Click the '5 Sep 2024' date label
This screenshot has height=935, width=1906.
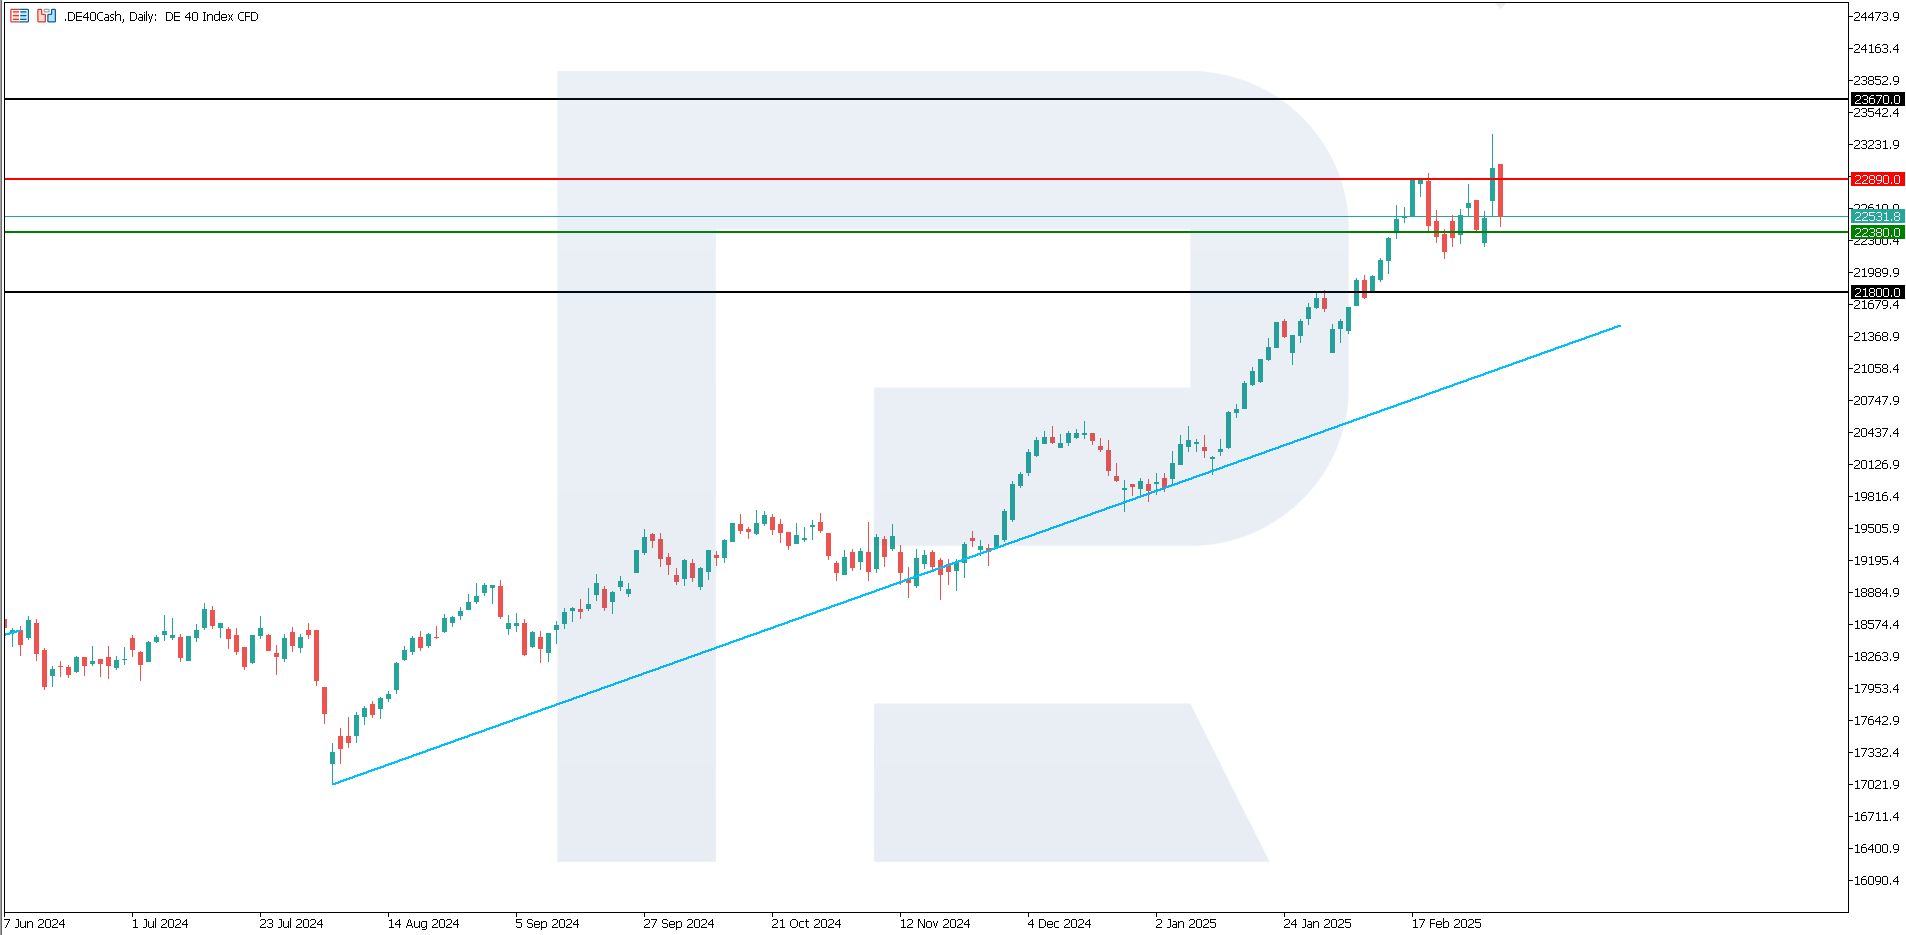[x=547, y=924]
